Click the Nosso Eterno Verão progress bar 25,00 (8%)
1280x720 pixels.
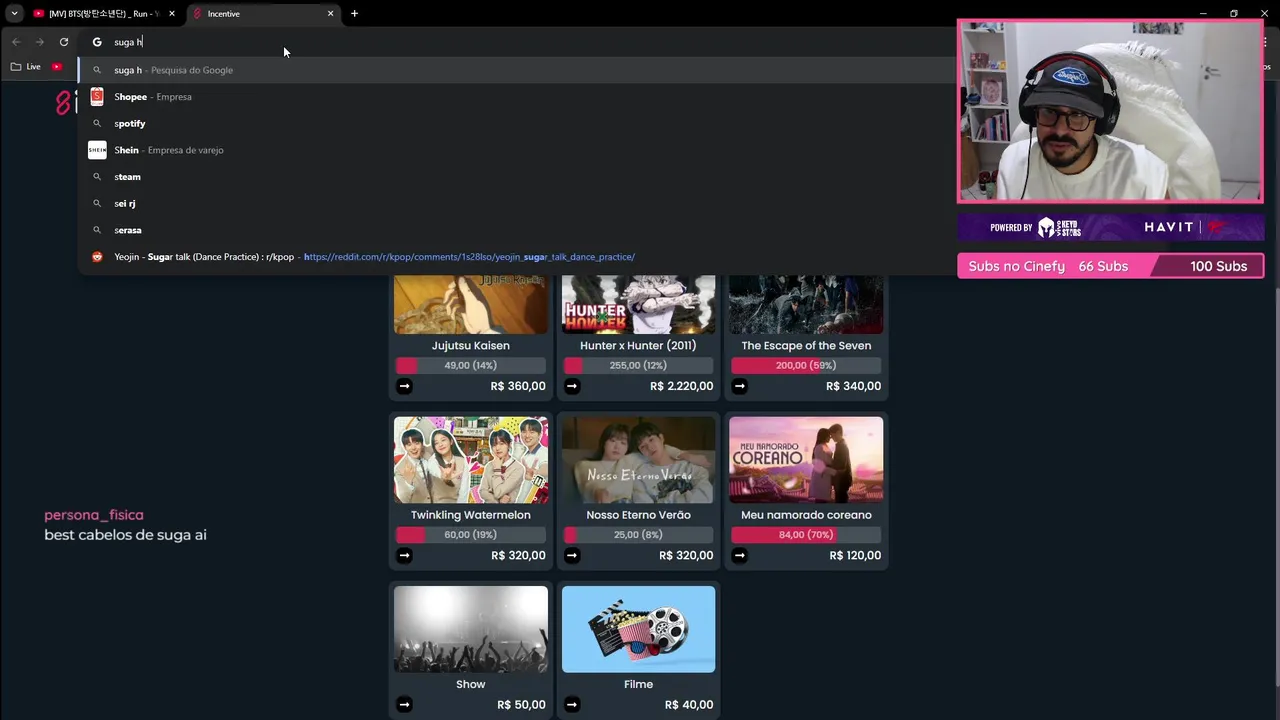coord(638,535)
